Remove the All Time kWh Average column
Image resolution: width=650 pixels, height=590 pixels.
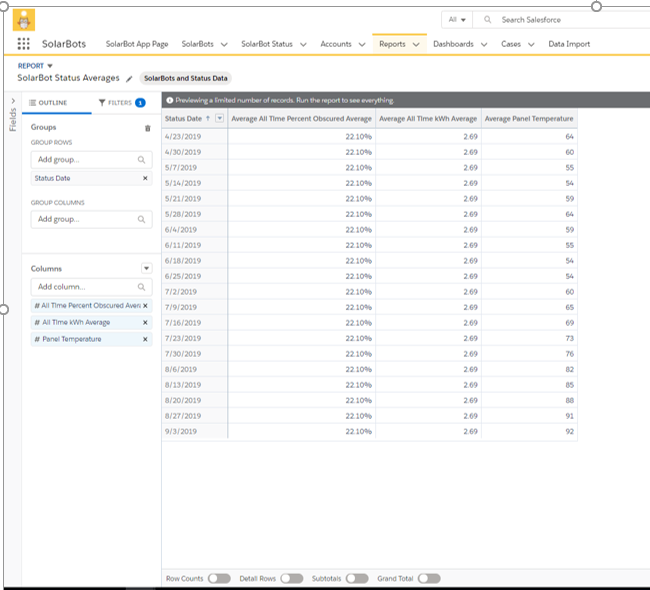pyautogui.click(x=145, y=322)
